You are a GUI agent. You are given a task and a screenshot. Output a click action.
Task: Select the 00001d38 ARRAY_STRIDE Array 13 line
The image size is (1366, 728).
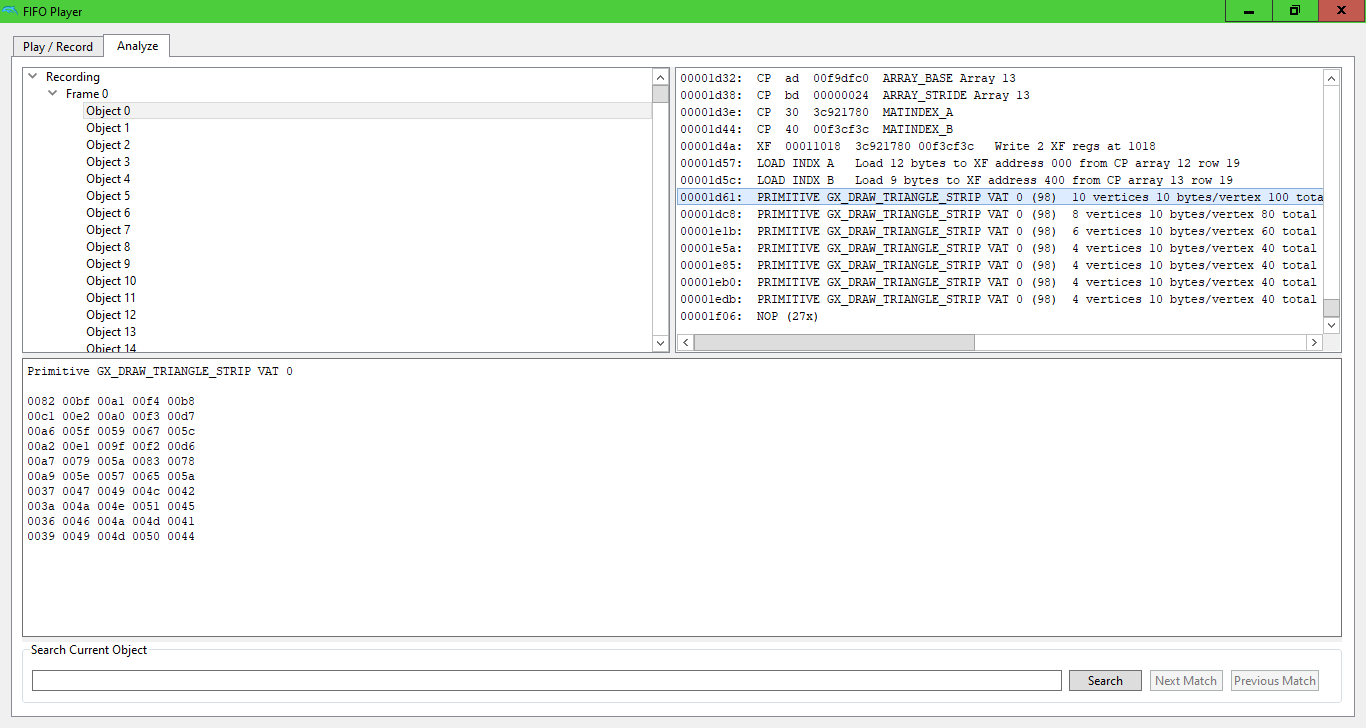[999, 95]
